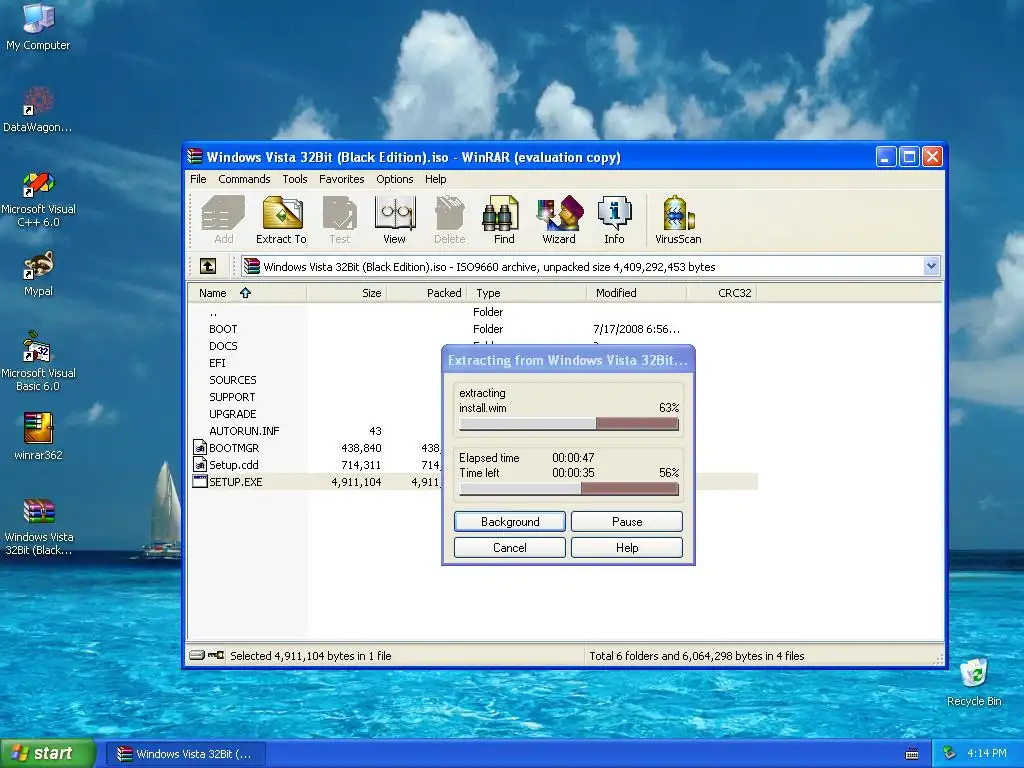Open the Options menu
This screenshot has height=768, width=1024.
click(x=394, y=179)
